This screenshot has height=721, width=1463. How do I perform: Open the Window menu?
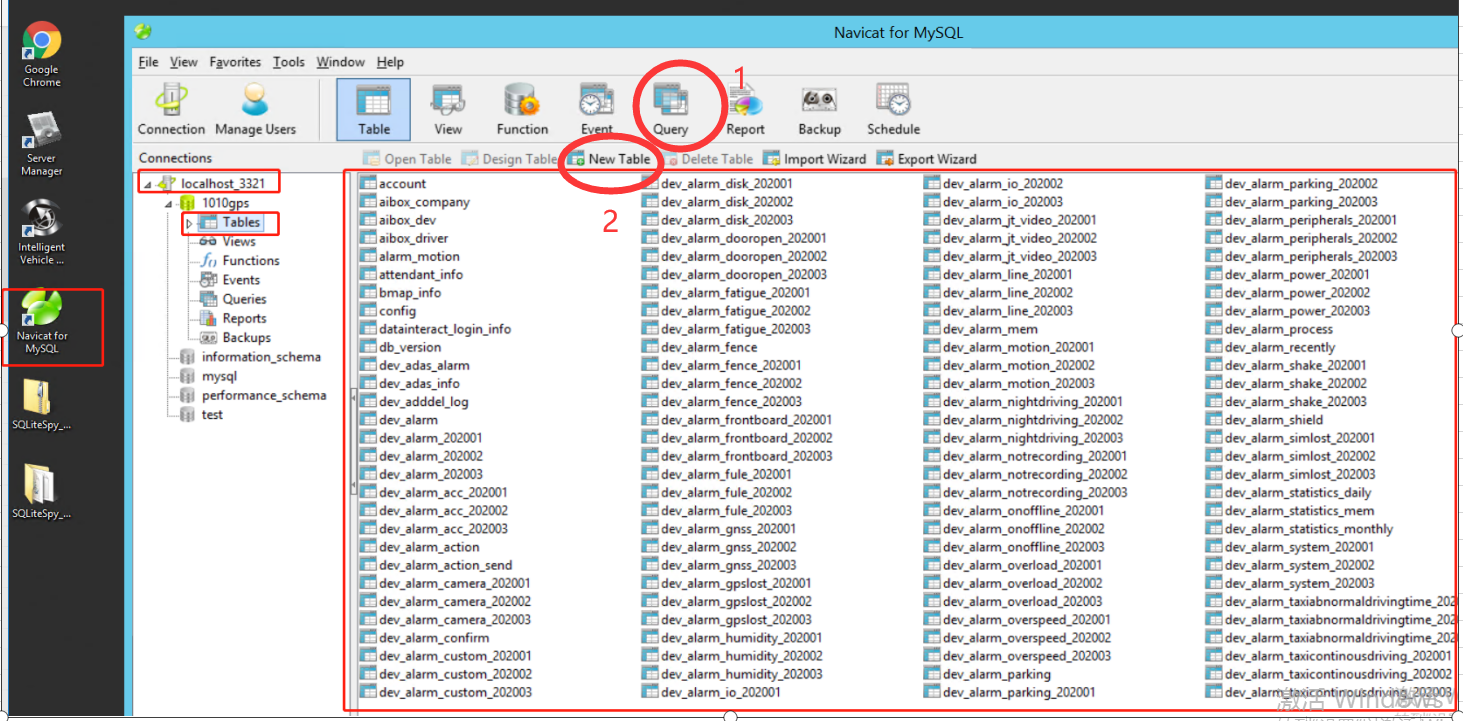point(340,62)
